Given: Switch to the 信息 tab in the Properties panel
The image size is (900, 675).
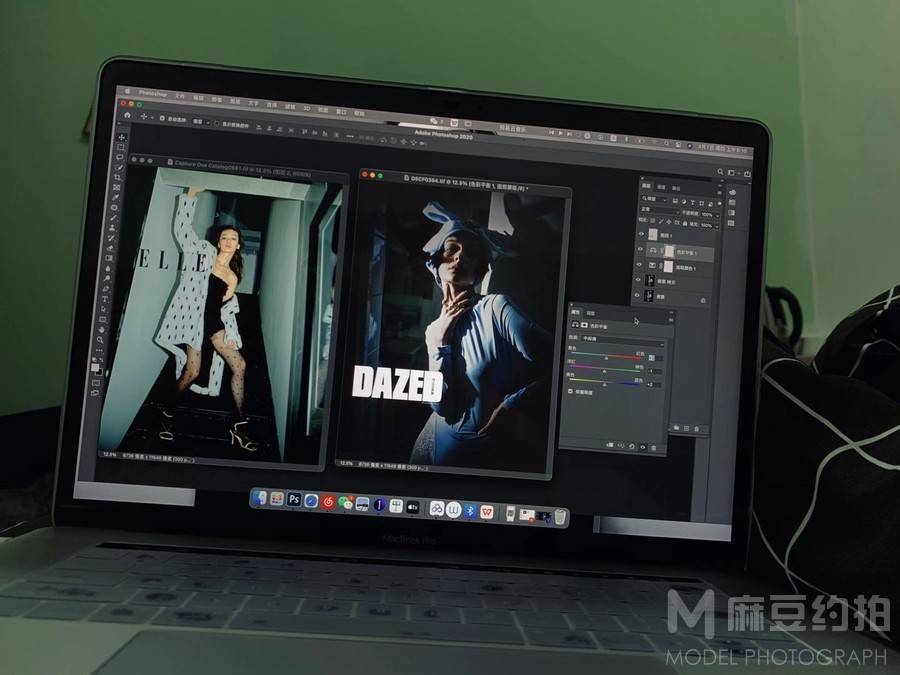Looking at the screenshot, I should coord(591,313).
